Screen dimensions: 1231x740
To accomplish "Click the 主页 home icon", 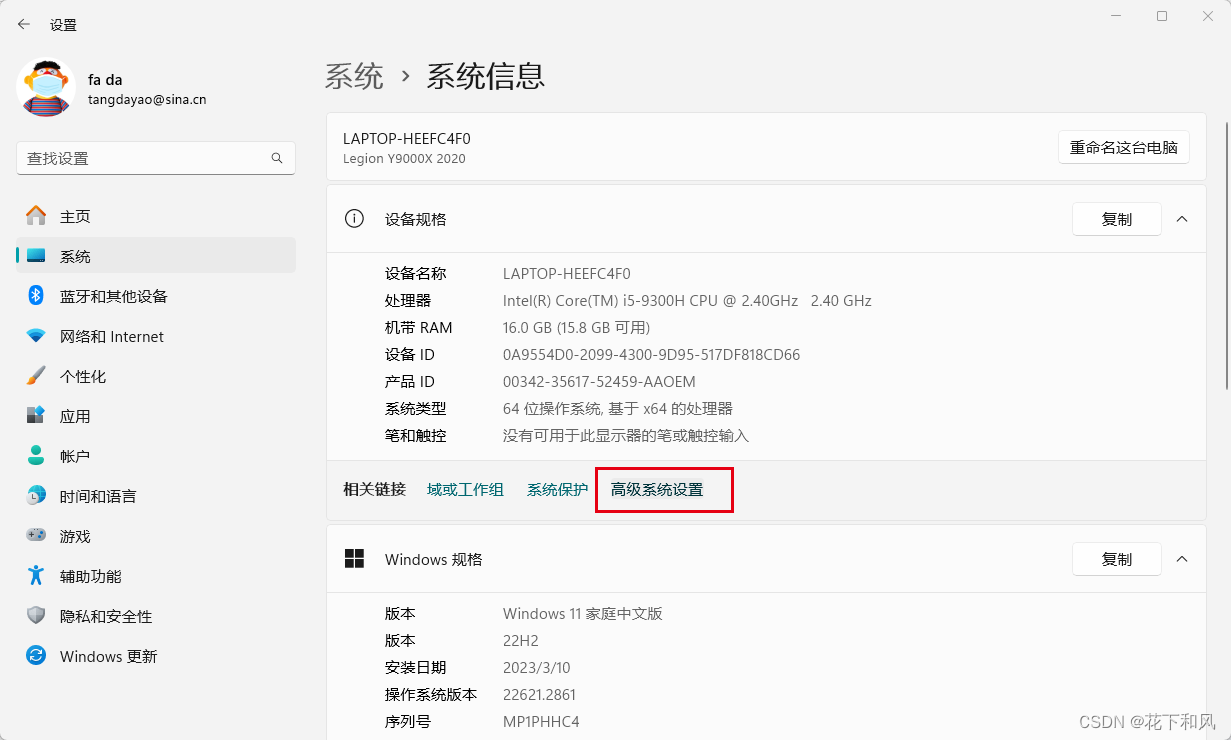I will tap(36, 216).
